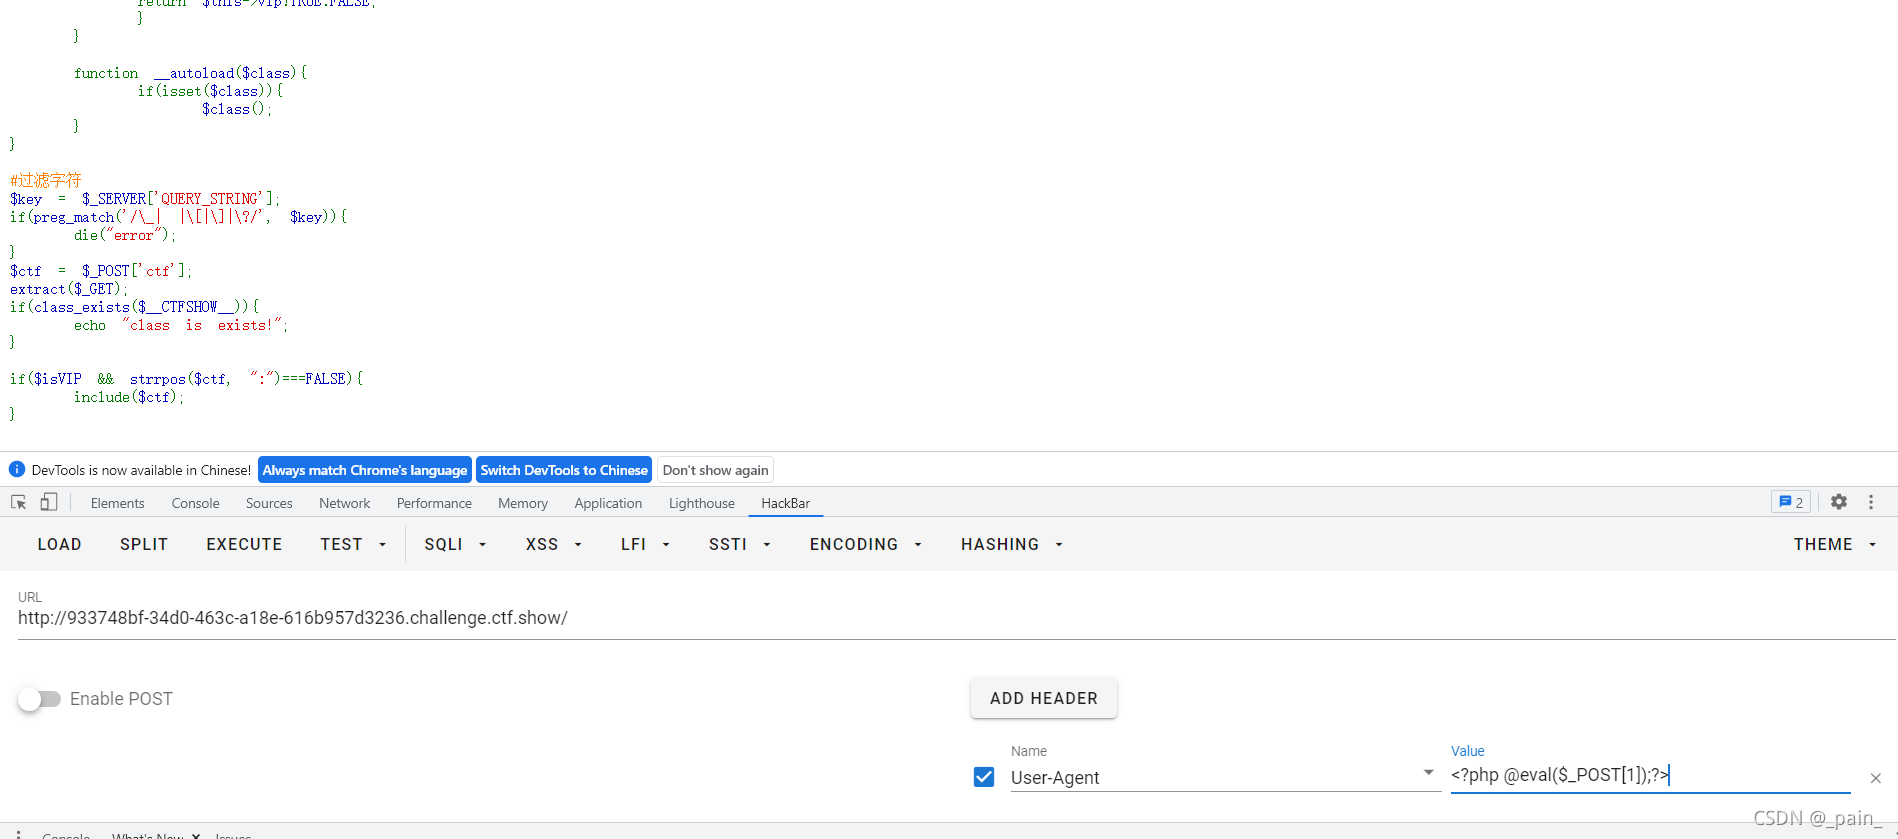Click the EXECUTE button in HackBar

pos(244,544)
